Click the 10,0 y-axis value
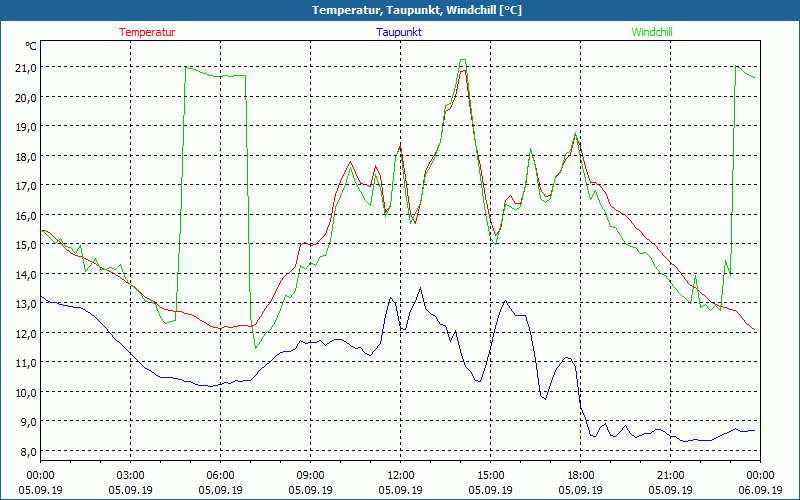800x500 pixels. [26, 392]
